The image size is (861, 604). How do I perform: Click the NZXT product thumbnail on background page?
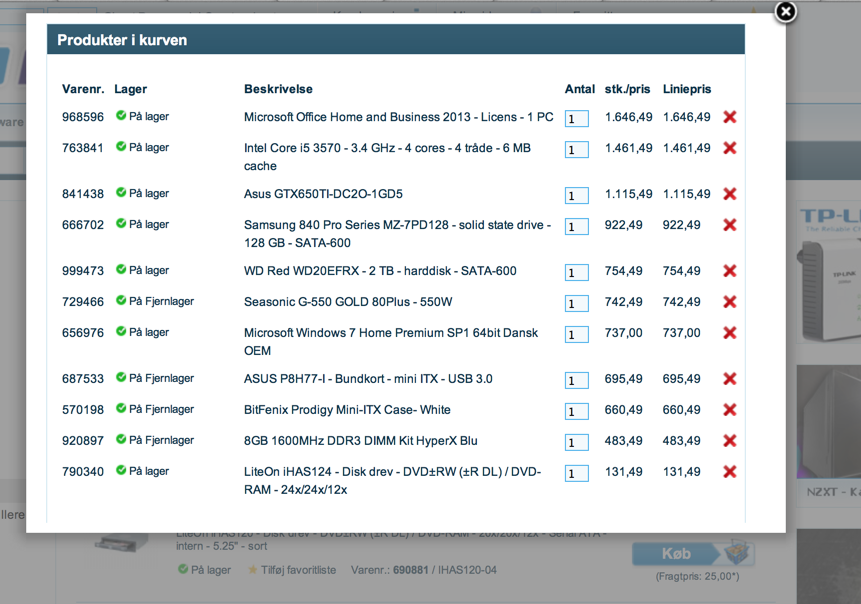tap(829, 422)
